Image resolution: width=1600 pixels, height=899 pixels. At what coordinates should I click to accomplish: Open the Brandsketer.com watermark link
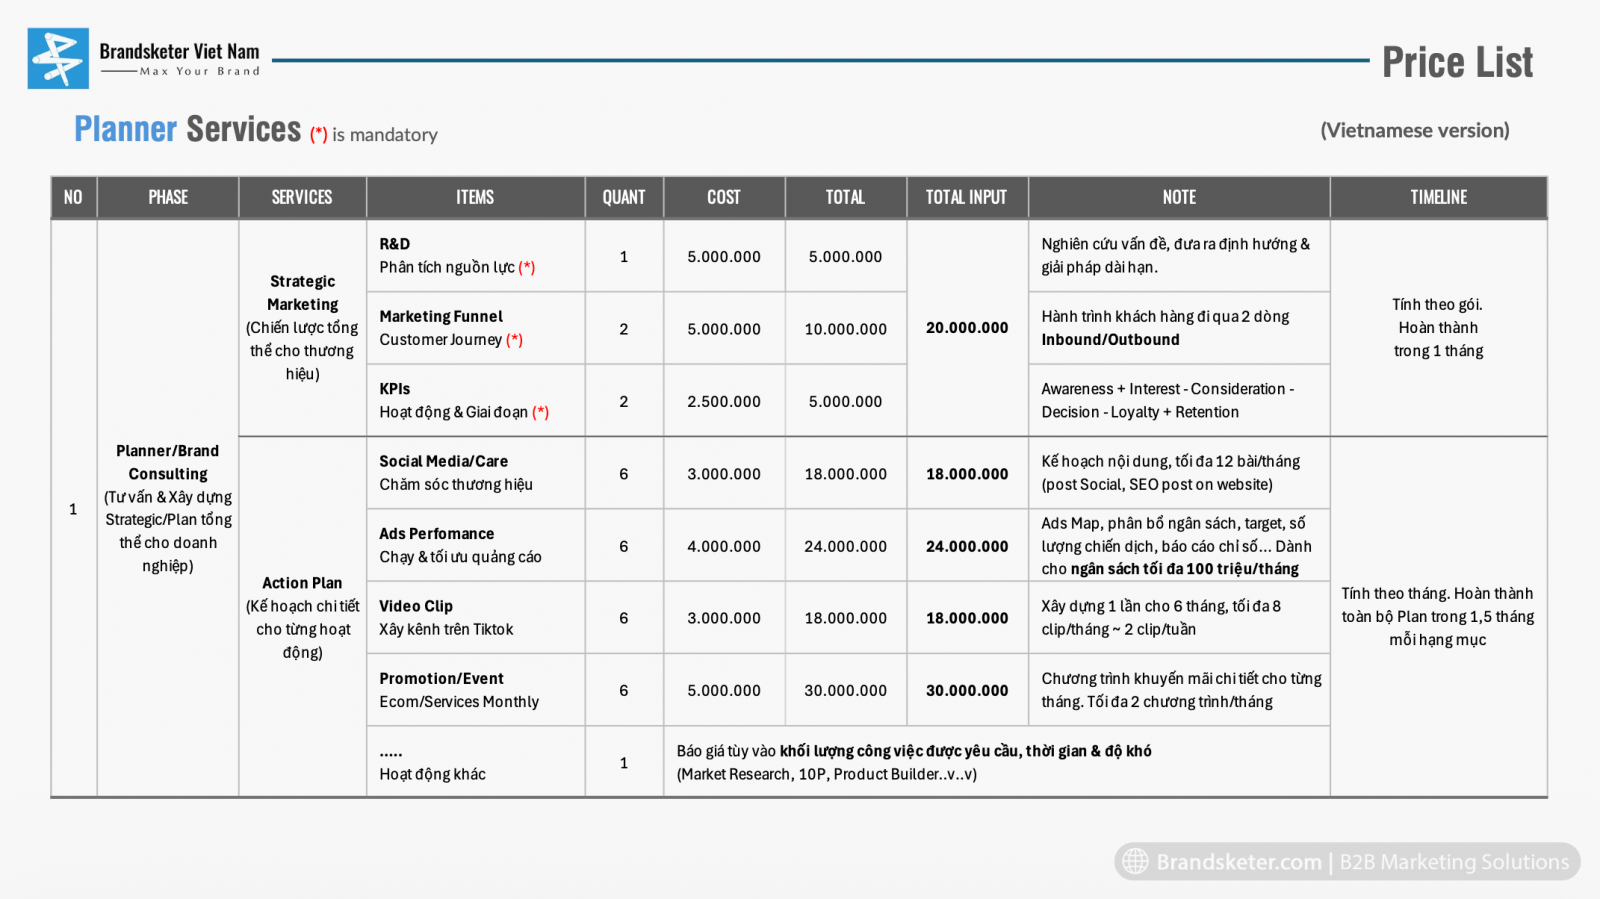pos(1238,862)
